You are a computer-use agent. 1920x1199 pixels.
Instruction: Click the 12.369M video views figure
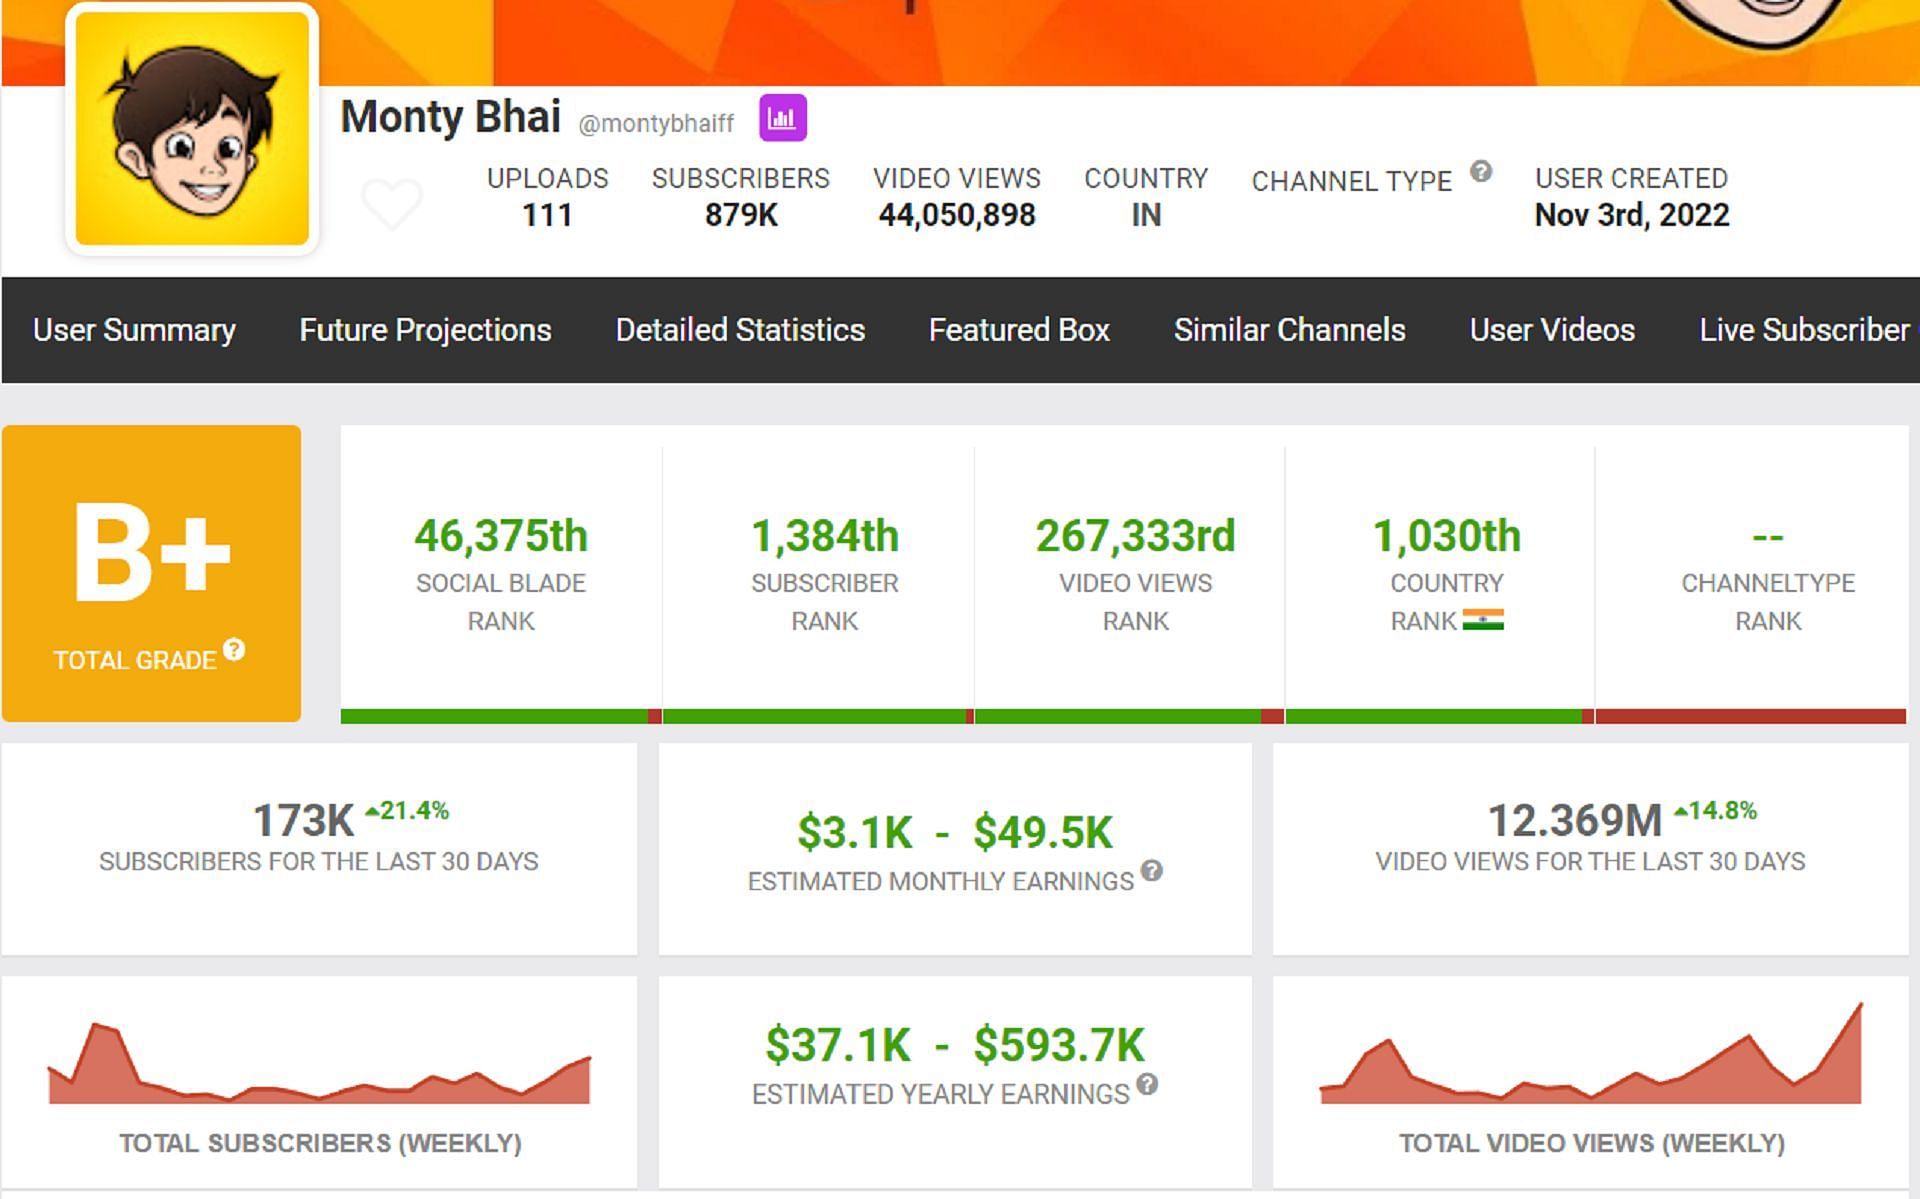click(1575, 821)
